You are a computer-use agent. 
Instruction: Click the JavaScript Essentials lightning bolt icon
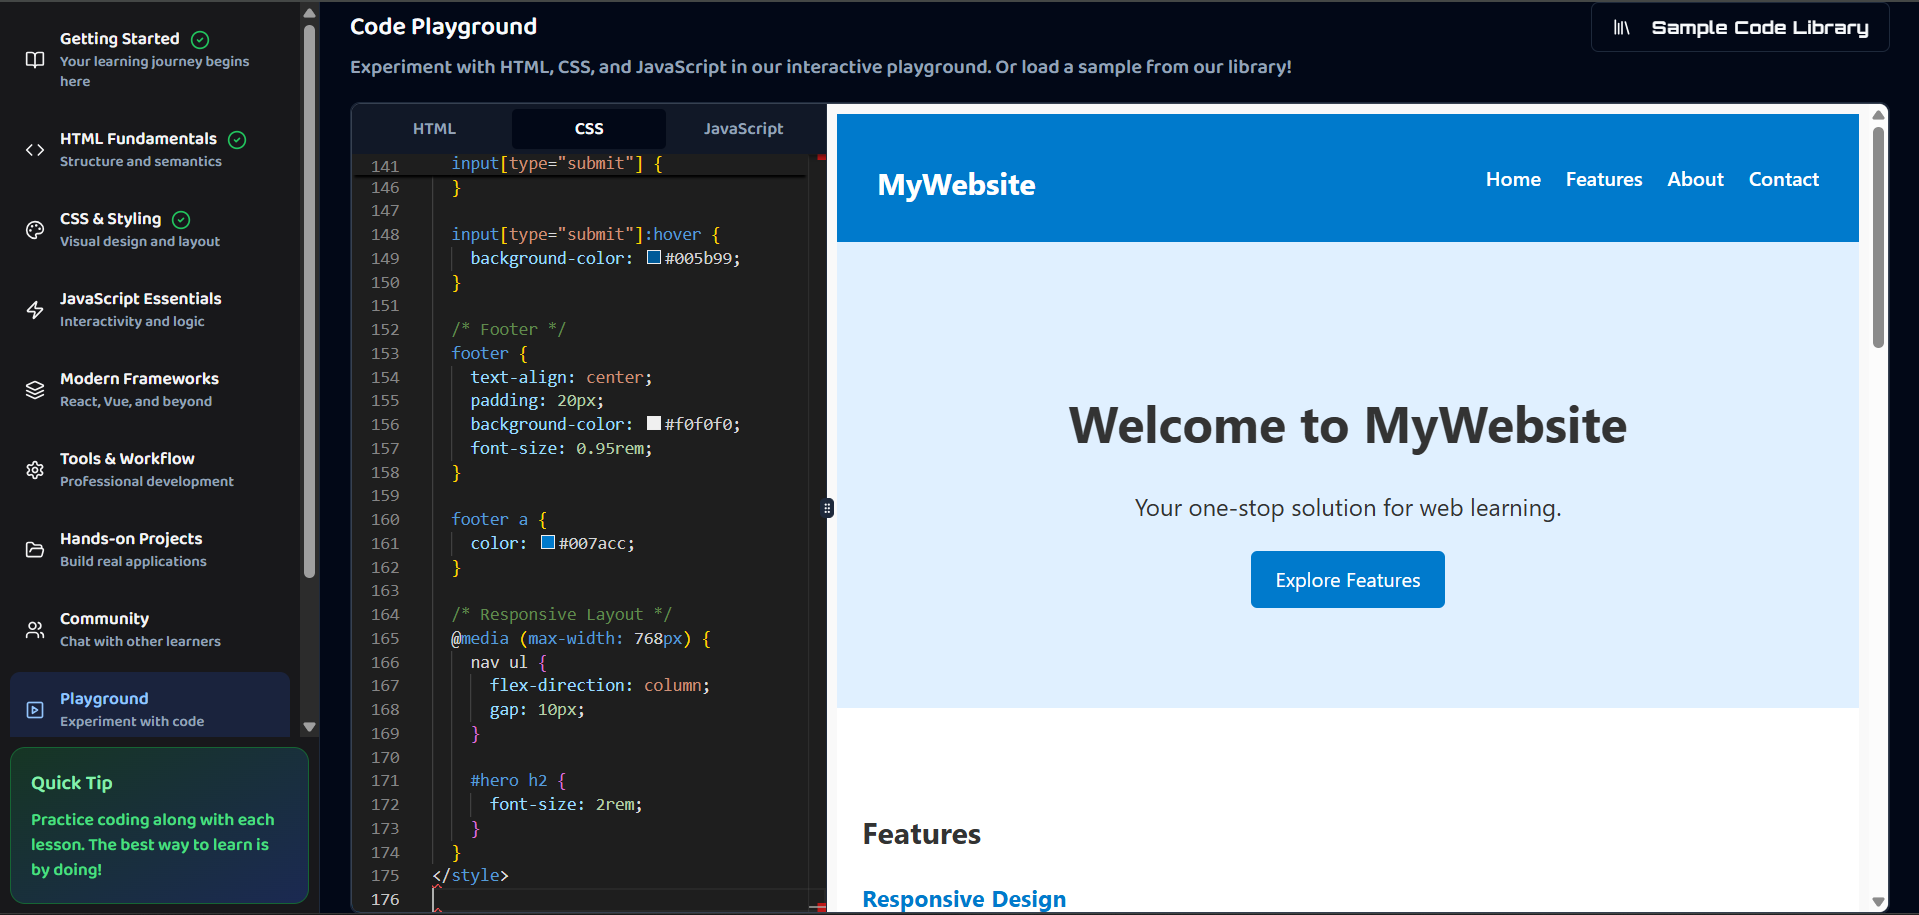click(35, 310)
